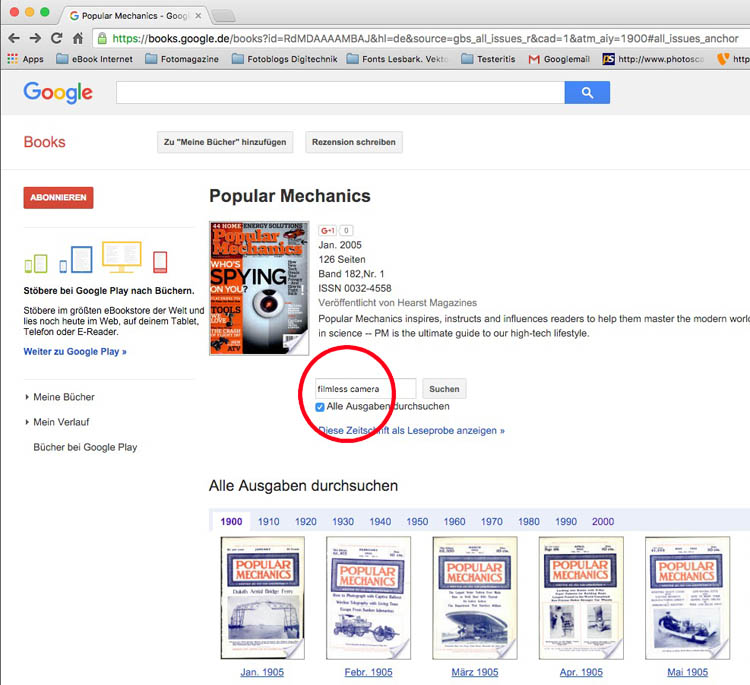Open the eBook Internet bookmark folder
Screen dimensions: 750x685
(x=95, y=59)
